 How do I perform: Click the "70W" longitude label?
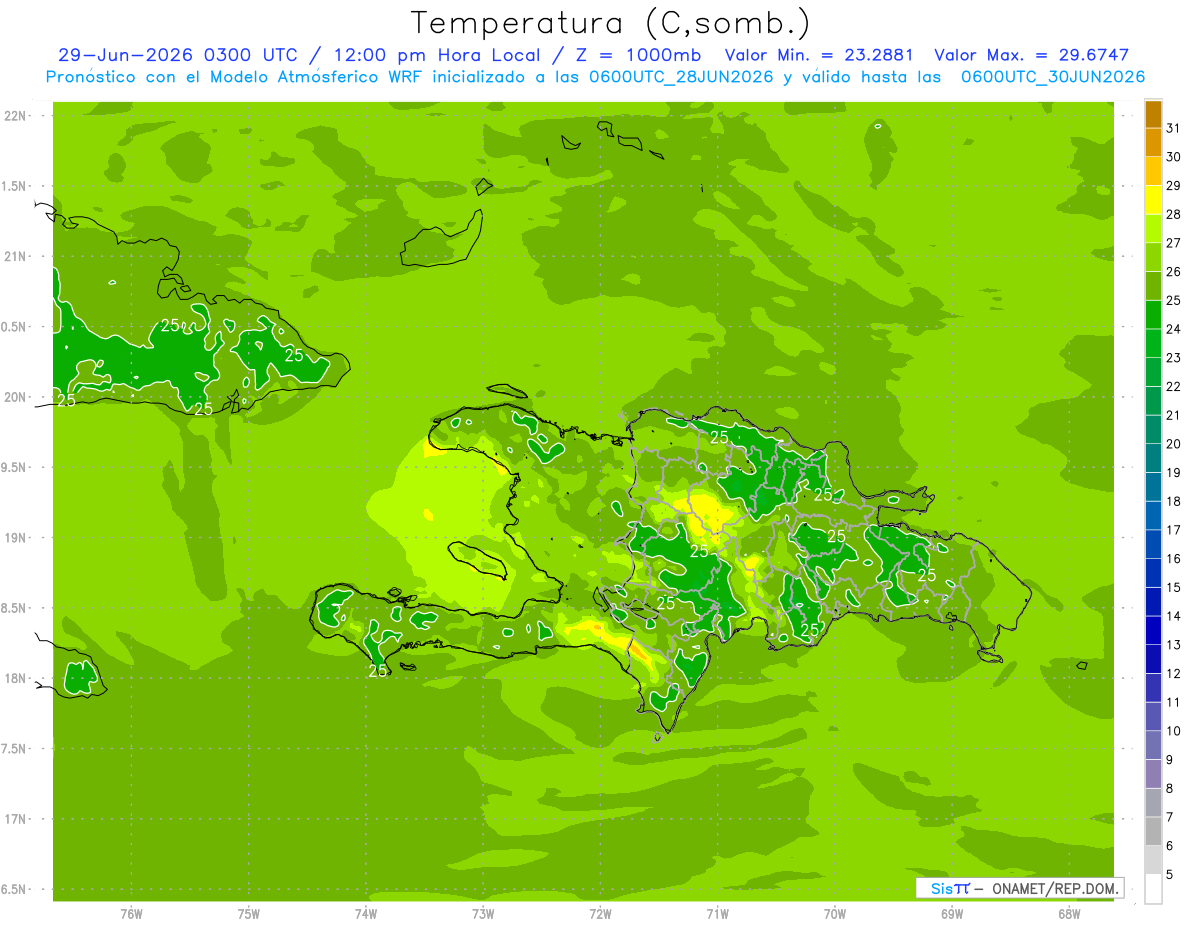835,914
